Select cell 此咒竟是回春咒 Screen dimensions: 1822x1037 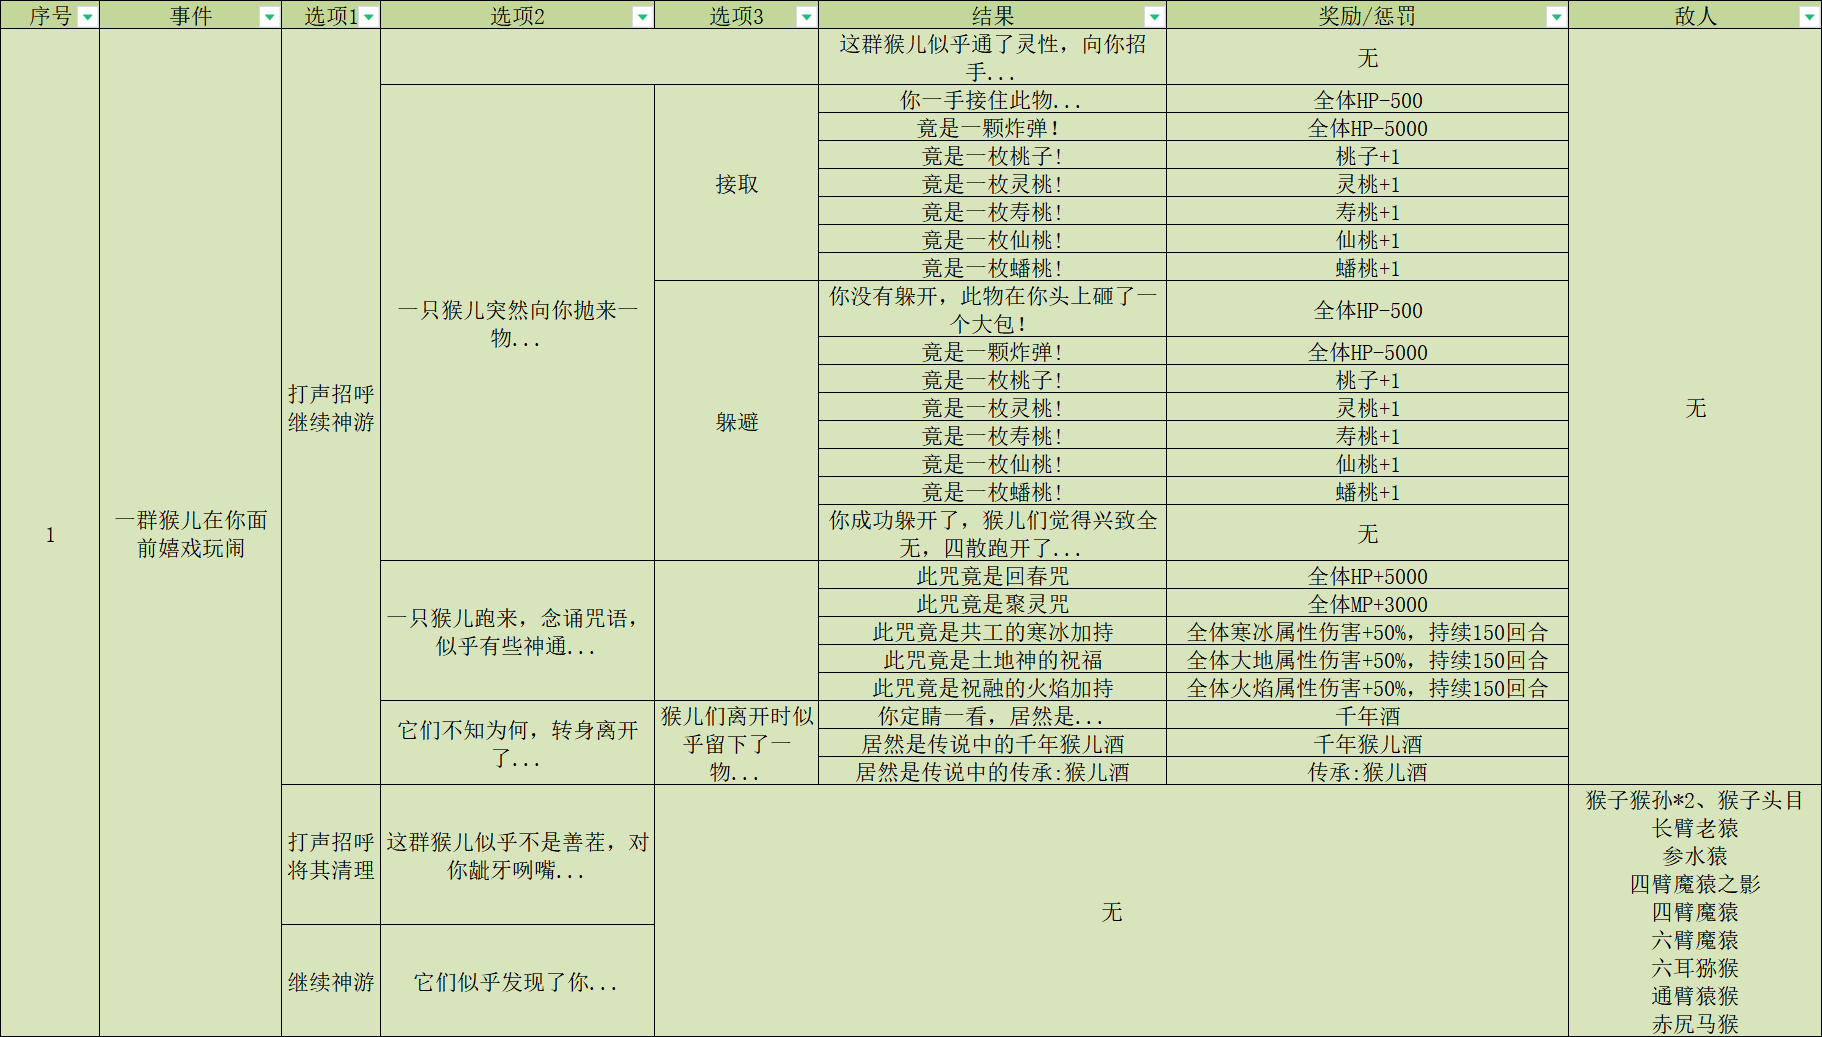pos(993,575)
